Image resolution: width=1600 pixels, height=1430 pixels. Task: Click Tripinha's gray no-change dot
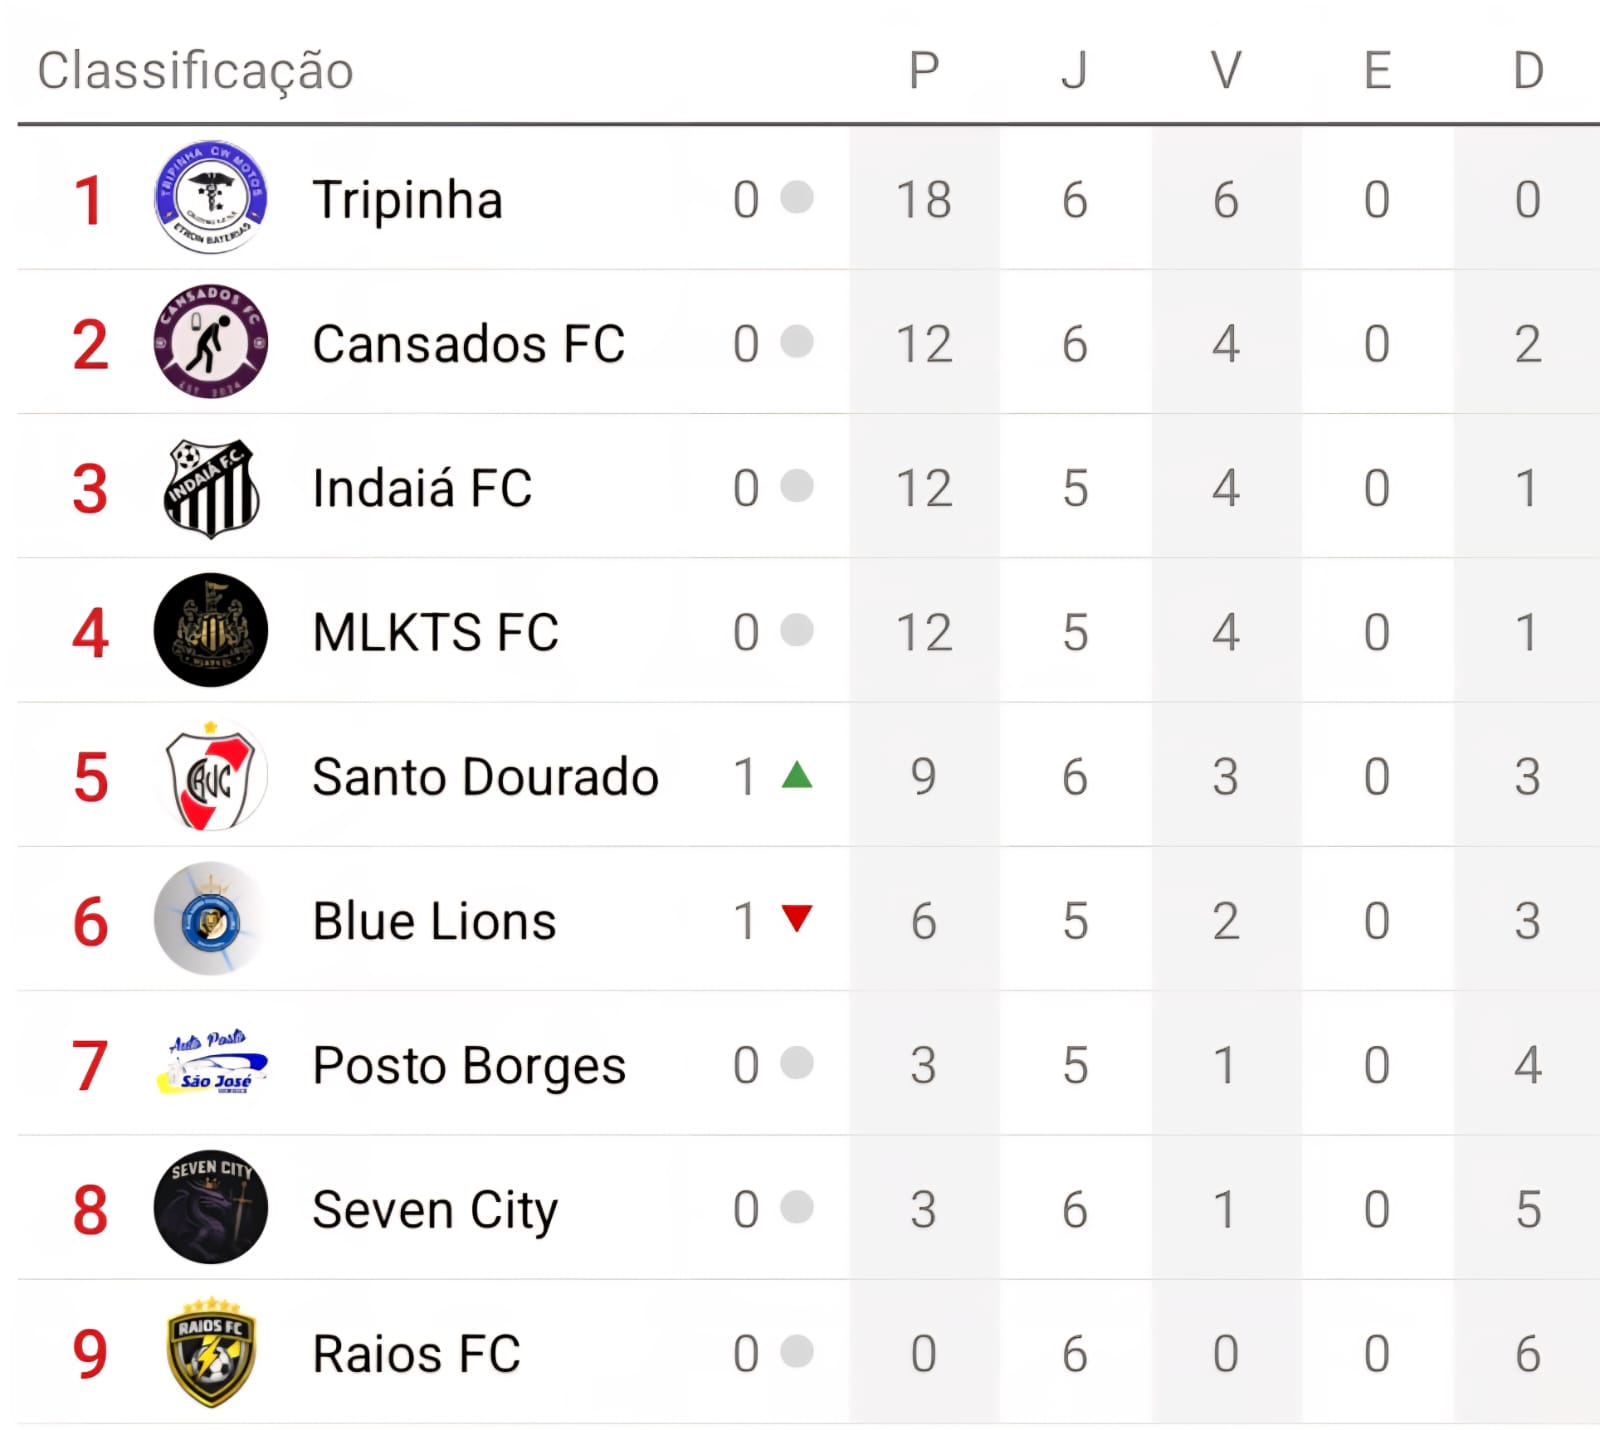pyautogui.click(x=797, y=197)
